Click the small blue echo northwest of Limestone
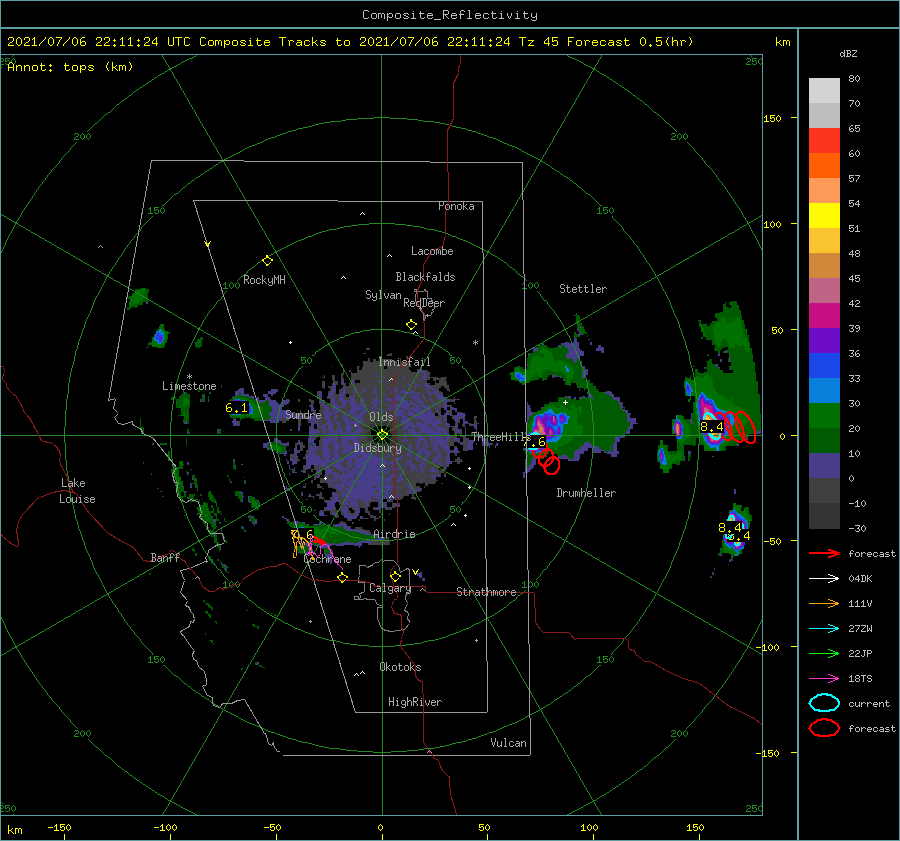Screen dimensions: 900x841 pos(160,336)
